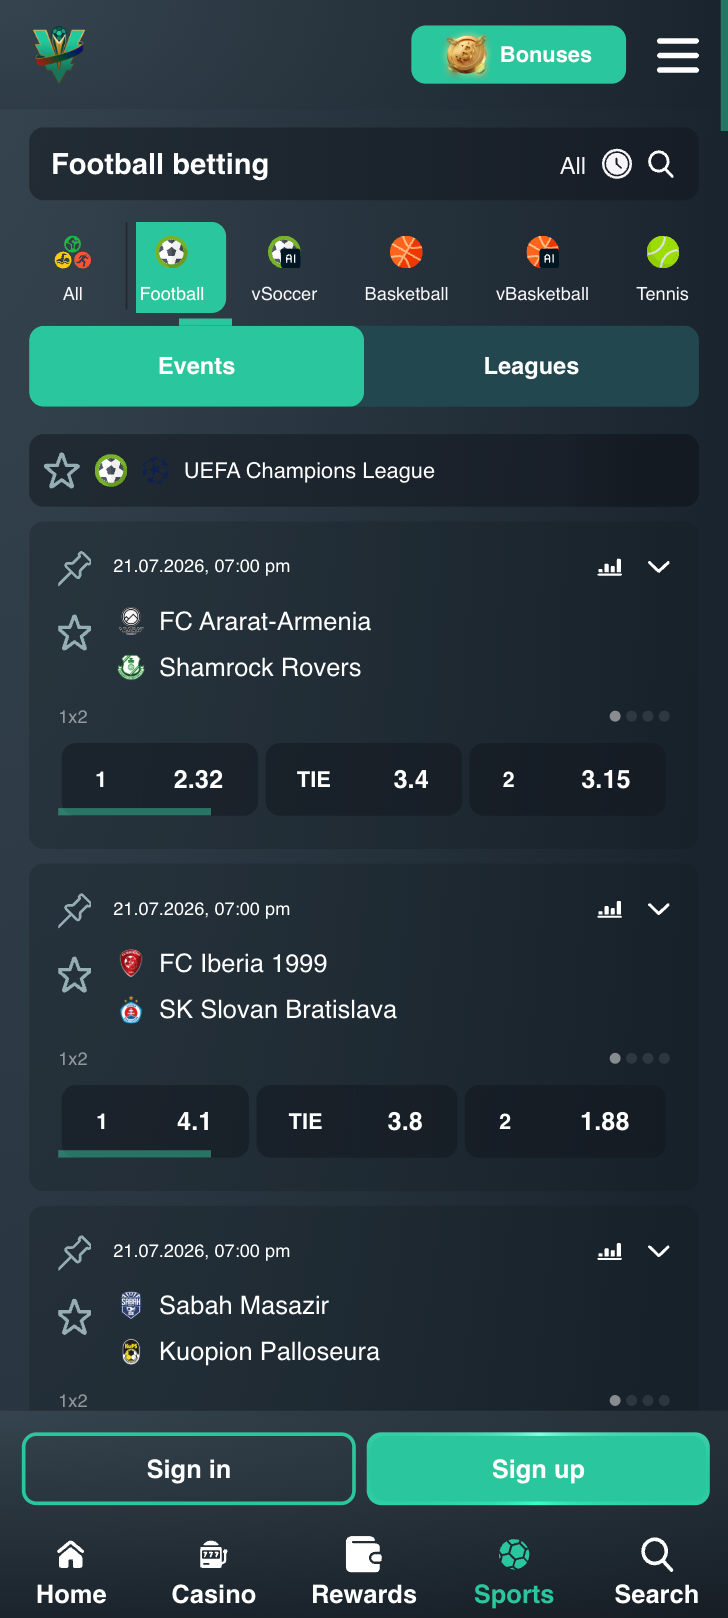Expand the Kuopion Palloseura match chevron
Viewport: 728px width, 1618px height.
[659, 1251]
